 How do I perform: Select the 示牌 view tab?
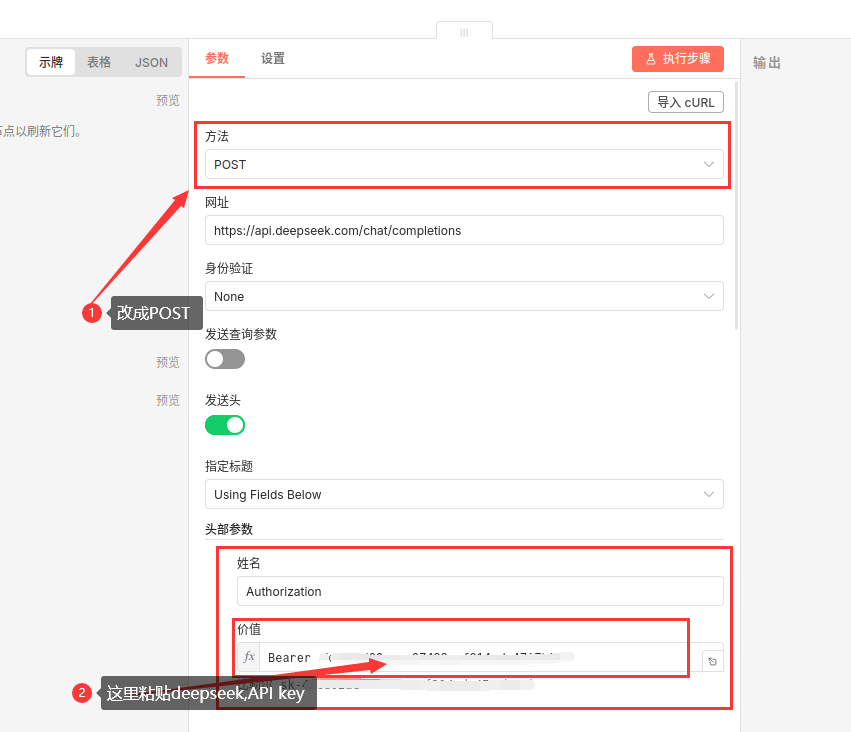pos(51,62)
